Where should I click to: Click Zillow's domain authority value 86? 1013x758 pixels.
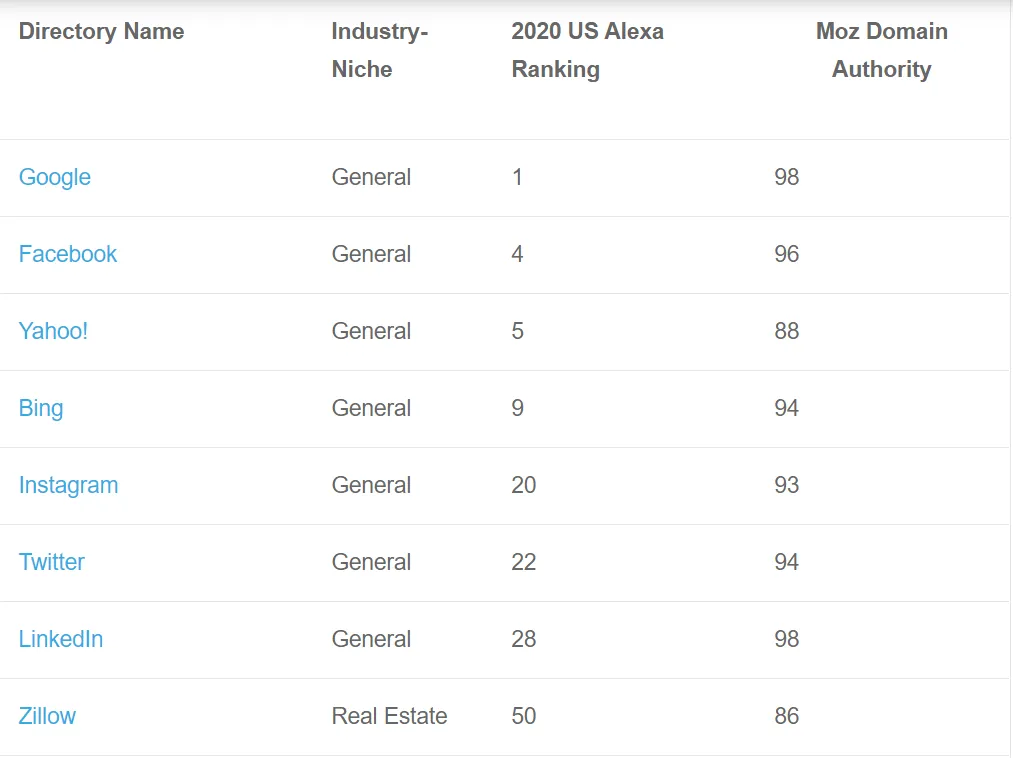[787, 716]
